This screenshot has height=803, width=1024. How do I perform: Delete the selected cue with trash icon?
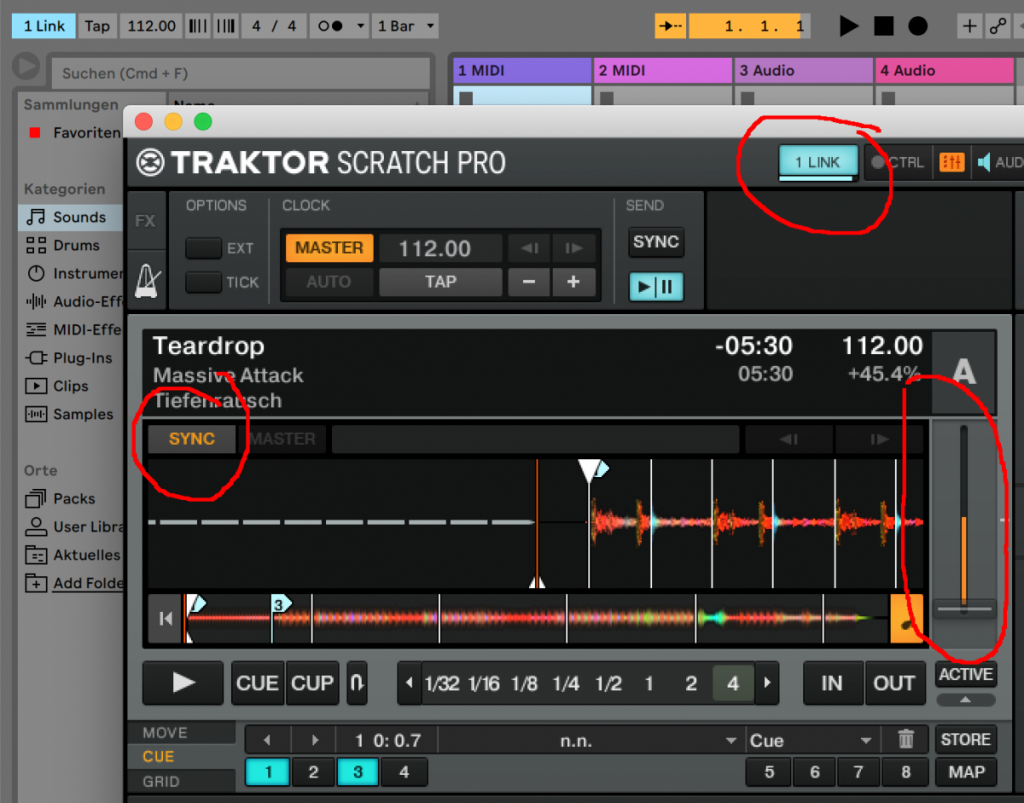905,740
